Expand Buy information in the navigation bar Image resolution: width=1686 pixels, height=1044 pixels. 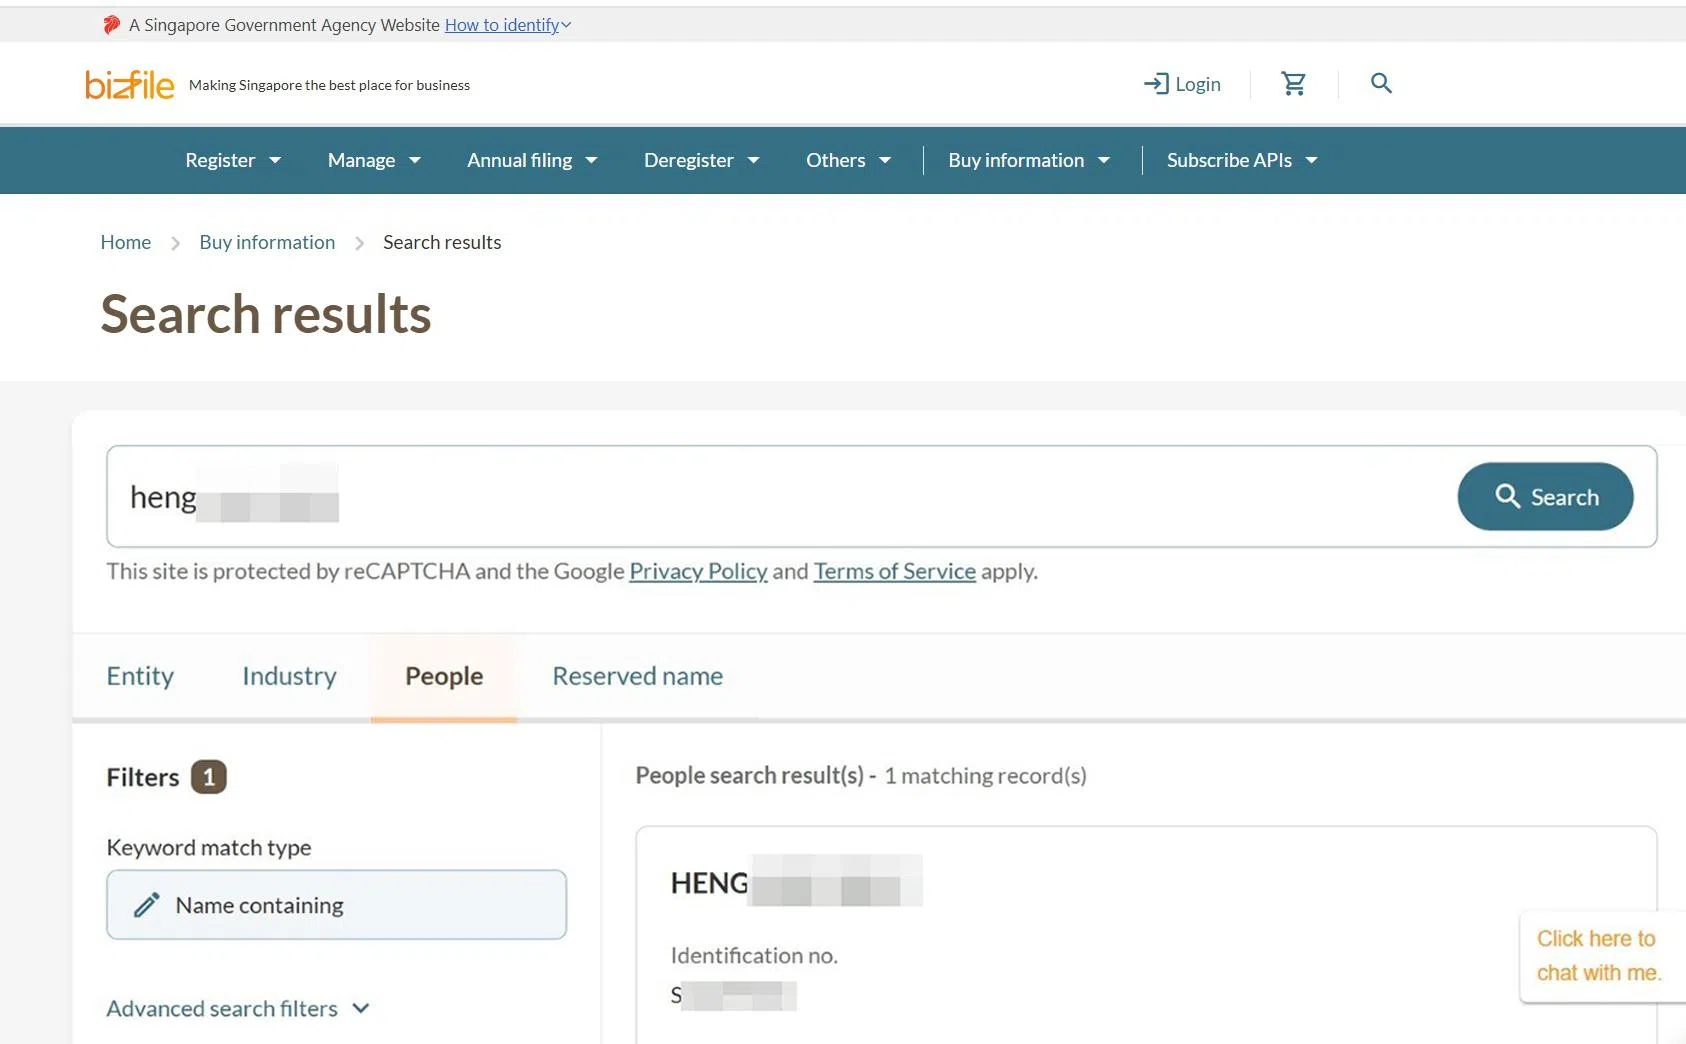pos(1028,160)
